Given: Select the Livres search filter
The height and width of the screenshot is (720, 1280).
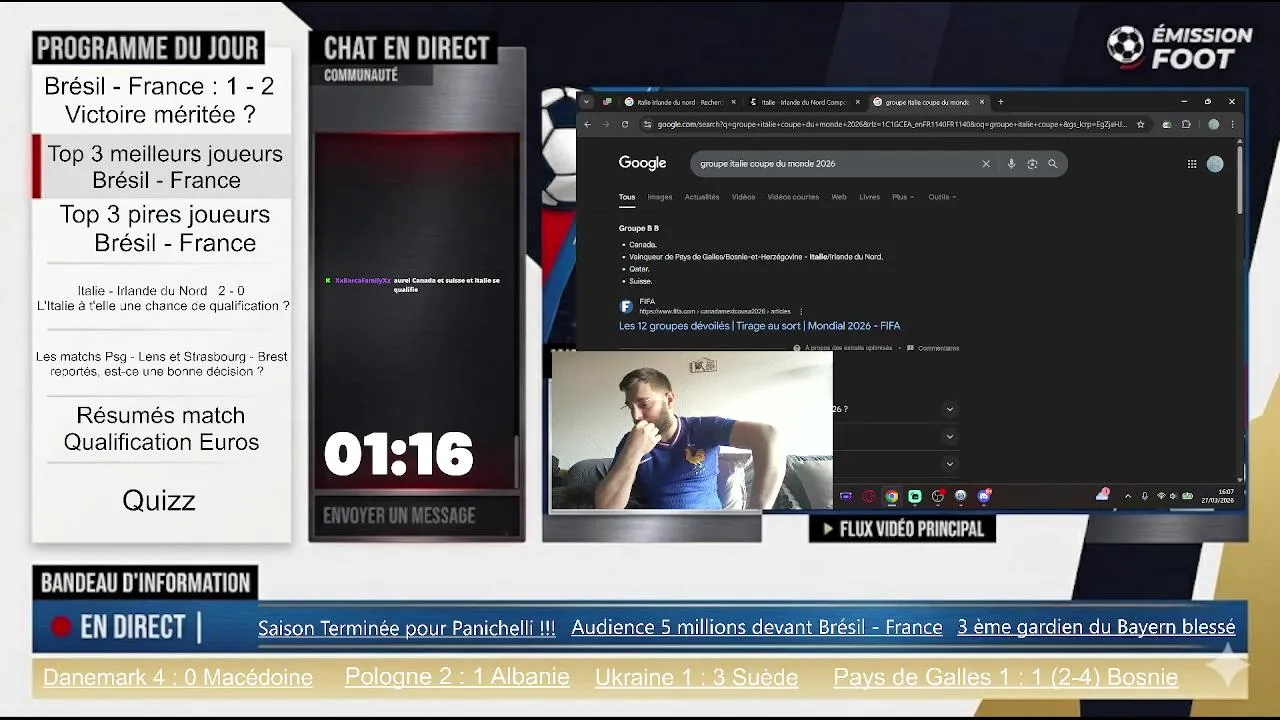Looking at the screenshot, I should (870, 197).
